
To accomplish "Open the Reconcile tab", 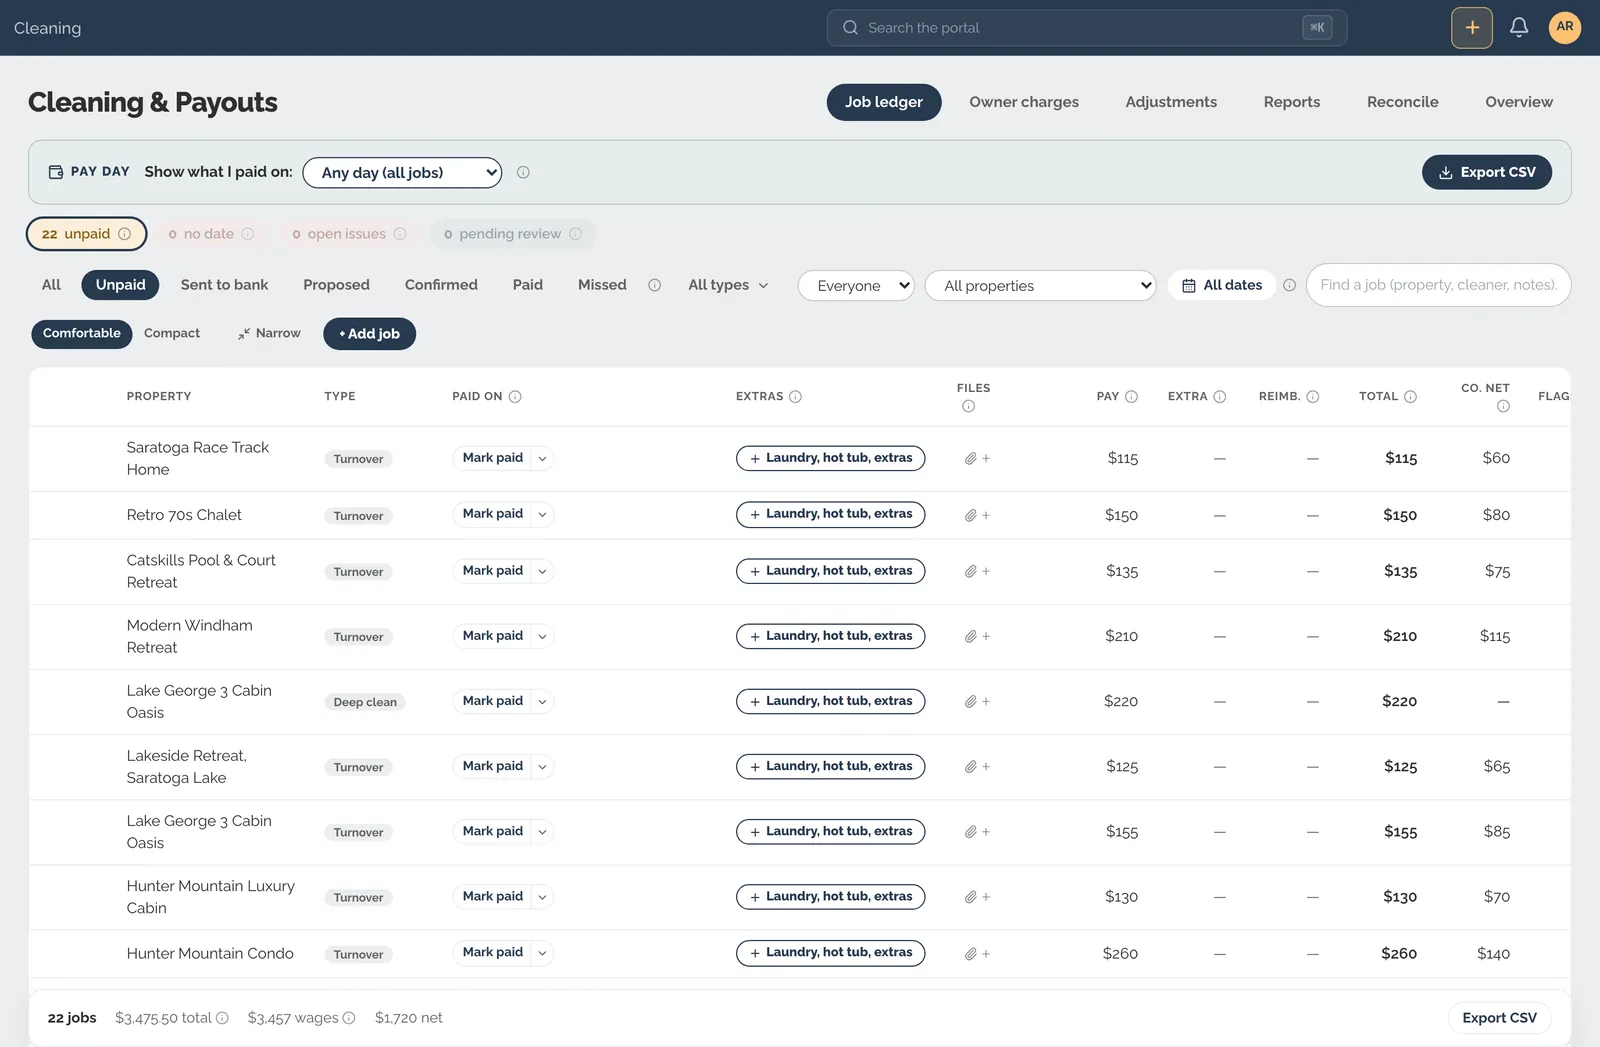I will [1402, 102].
